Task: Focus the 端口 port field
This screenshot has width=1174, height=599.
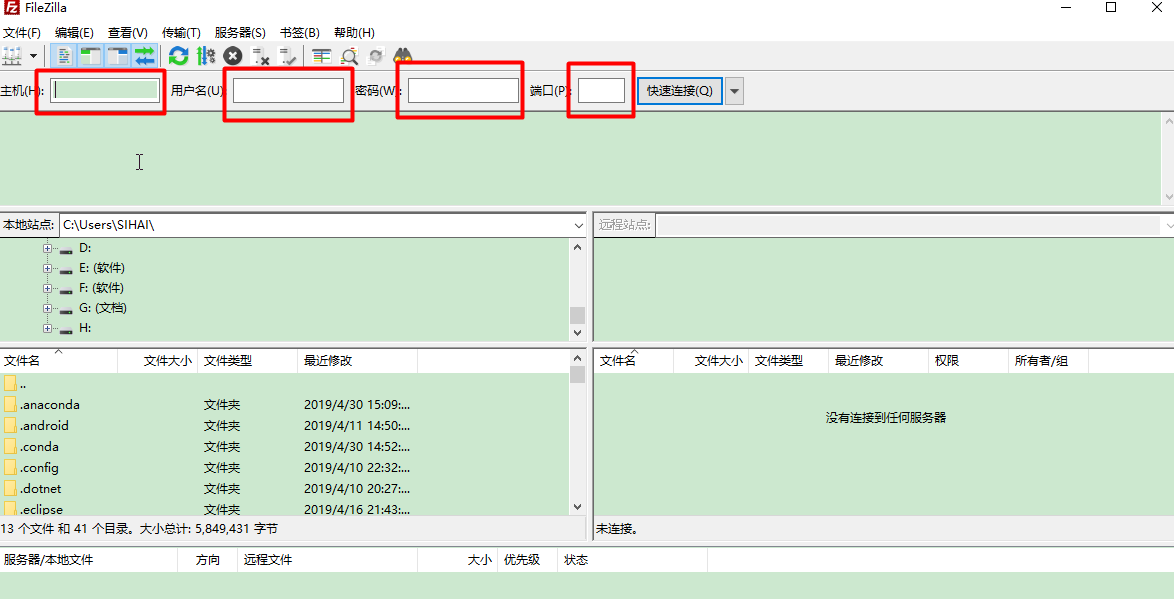Action: point(601,91)
